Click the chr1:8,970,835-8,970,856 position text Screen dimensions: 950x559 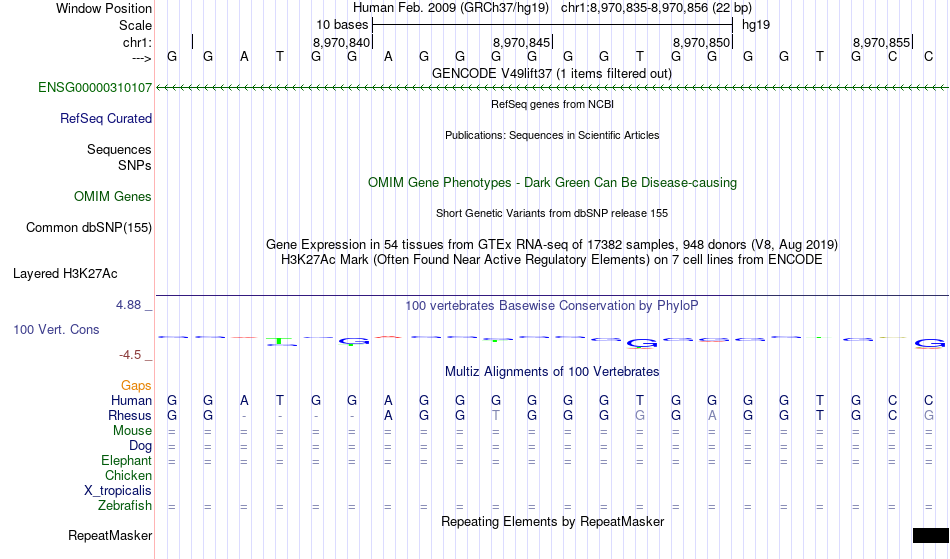pos(656,8)
